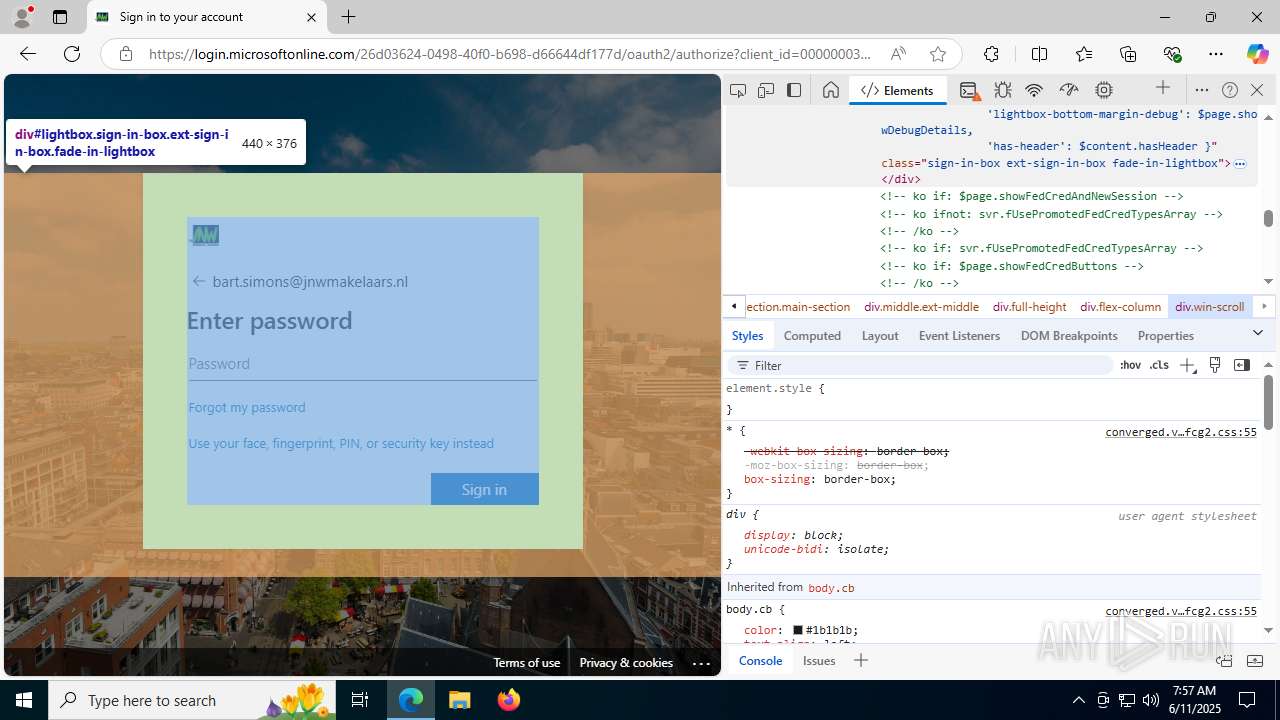
Task: Open the Layout tab
Action: (x=880, y=336)
